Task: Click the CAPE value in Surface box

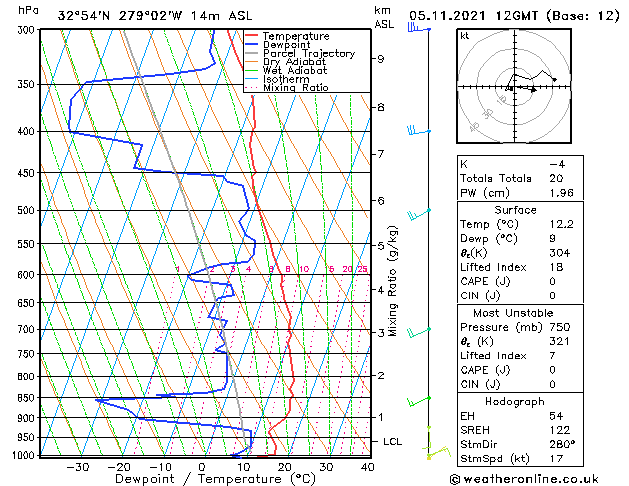Action: (552, 281)
